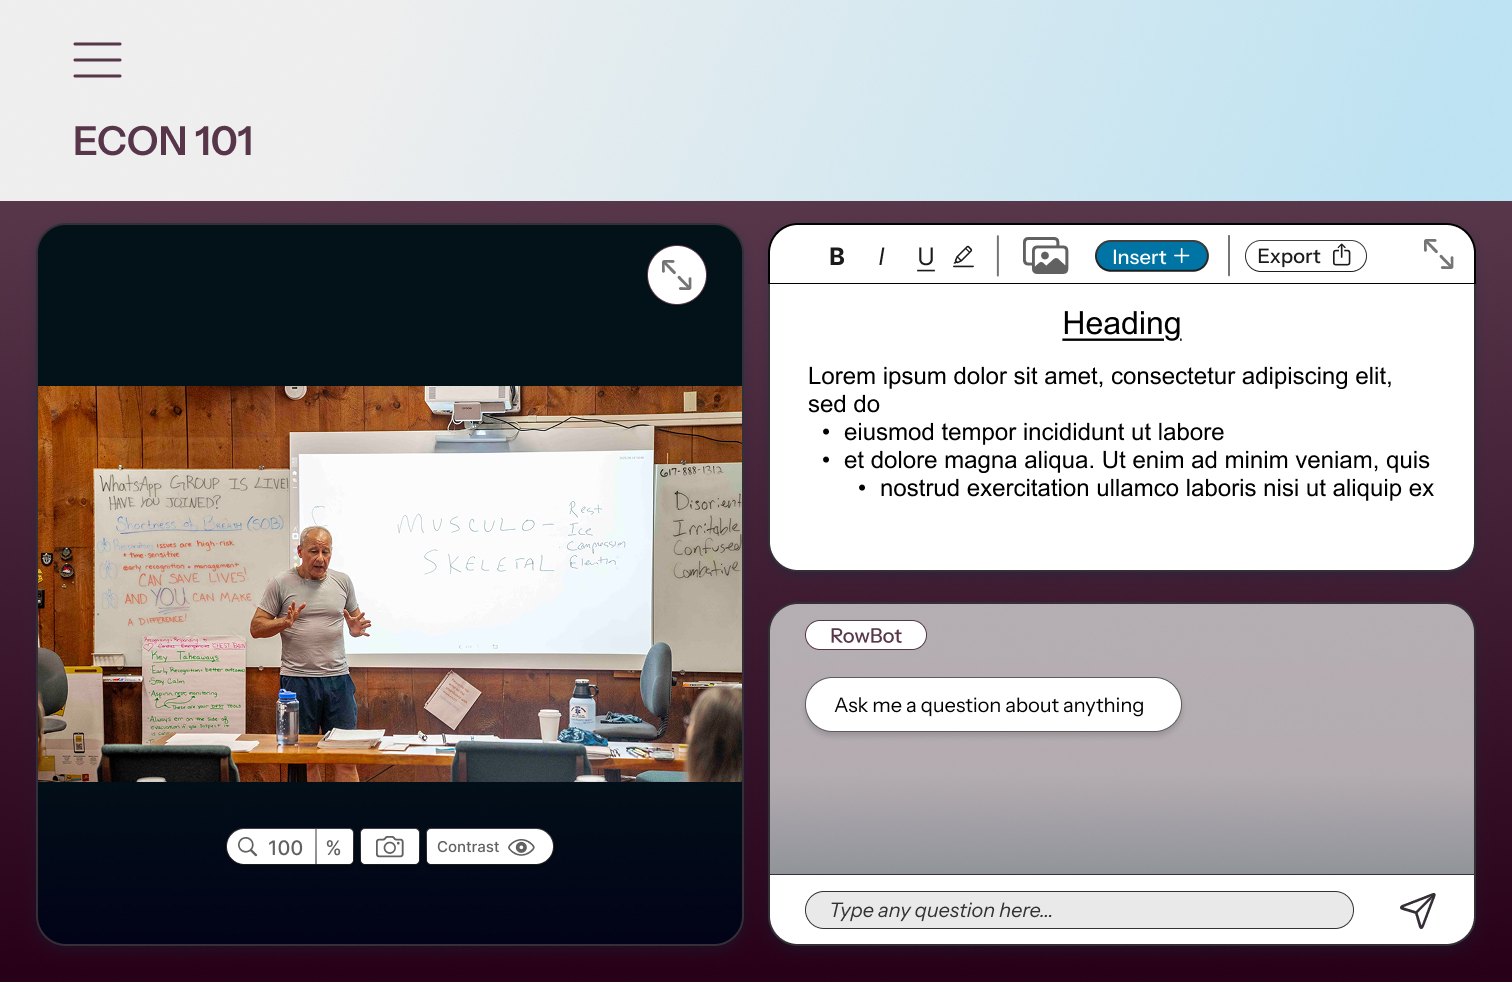The width and height of the screenshot is (1512, 982).
Task: Click the zoom magnifier icon
Action: (x=248, y=847)
